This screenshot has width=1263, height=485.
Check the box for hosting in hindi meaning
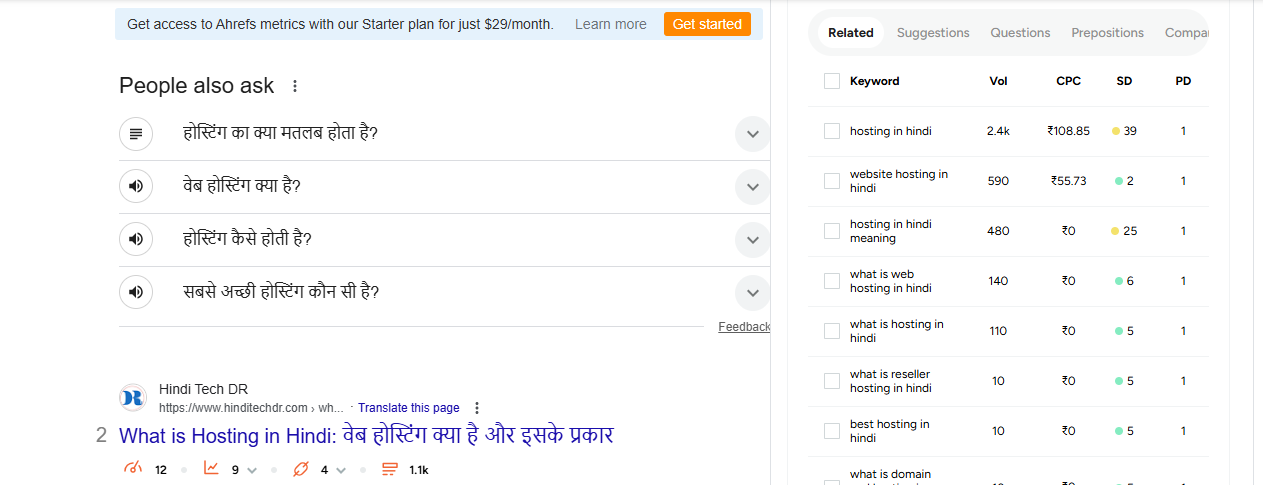click(832, 231)
